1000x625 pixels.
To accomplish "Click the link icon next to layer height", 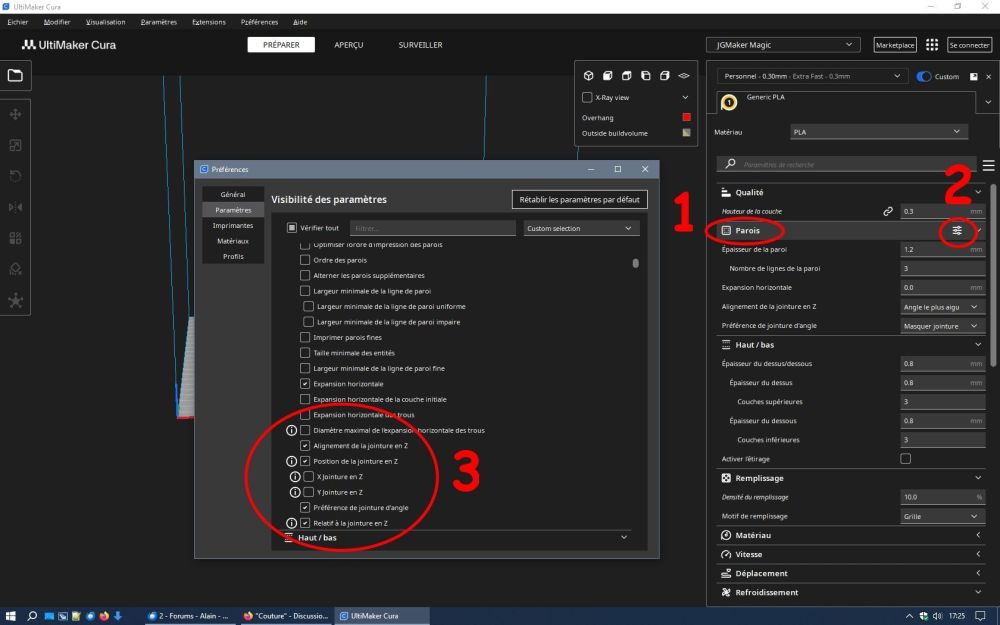I will tap(887, 211).
